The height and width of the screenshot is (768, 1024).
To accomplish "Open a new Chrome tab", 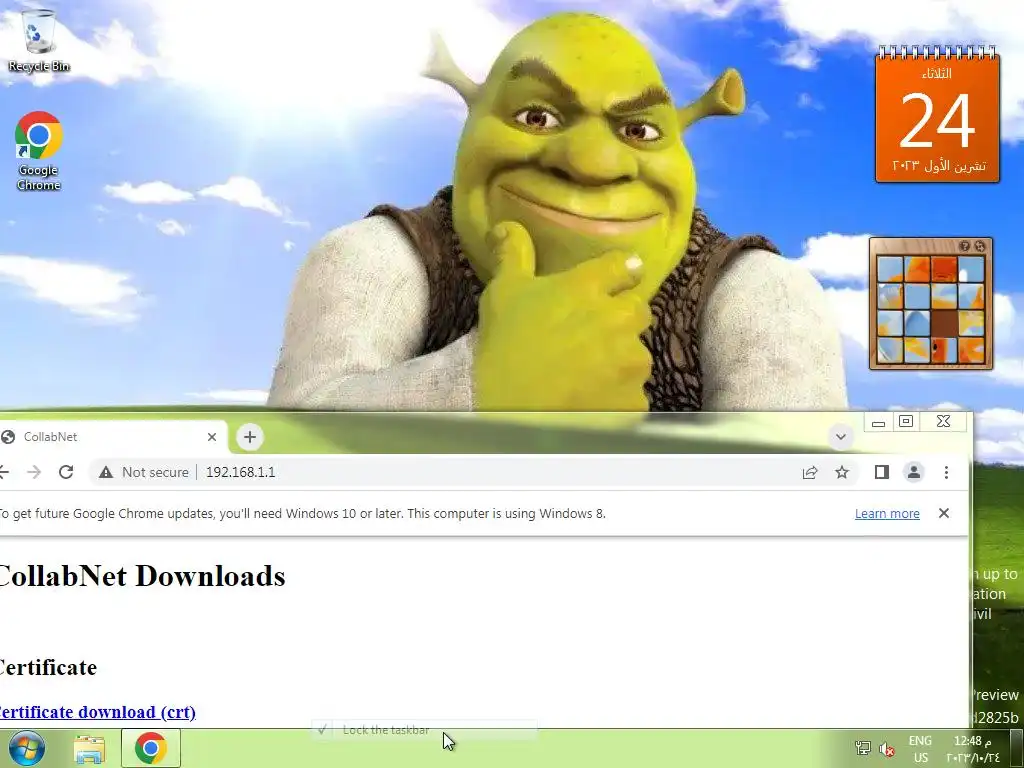I will pos(249,437).
